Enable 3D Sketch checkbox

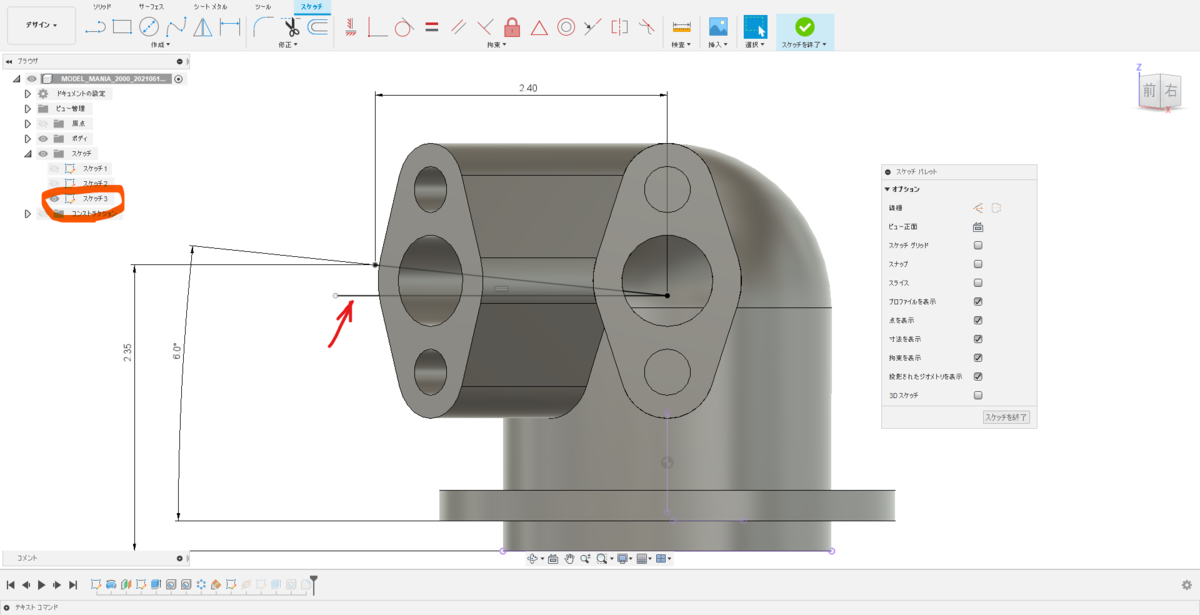coord(978,395)
